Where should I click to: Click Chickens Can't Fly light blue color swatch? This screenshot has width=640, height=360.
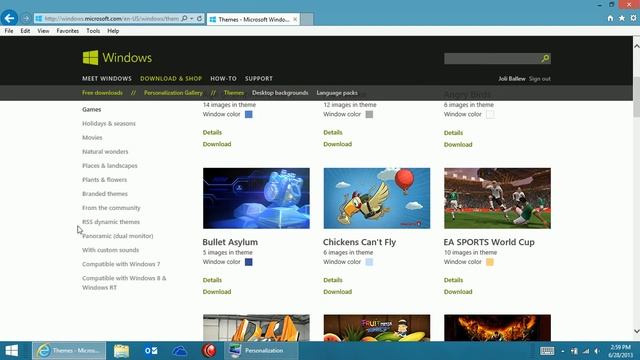369,262
